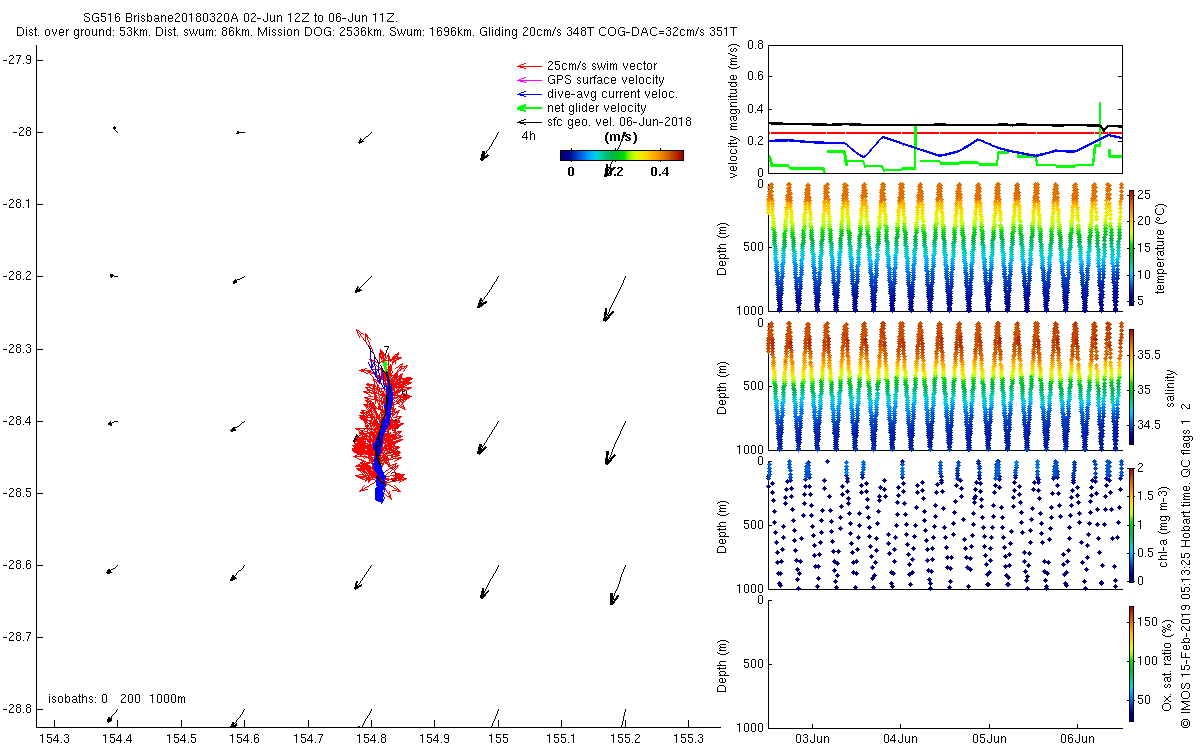
Task: Click the 'Depth (m)' label of salinity panel
Action: tap(722, 387)
